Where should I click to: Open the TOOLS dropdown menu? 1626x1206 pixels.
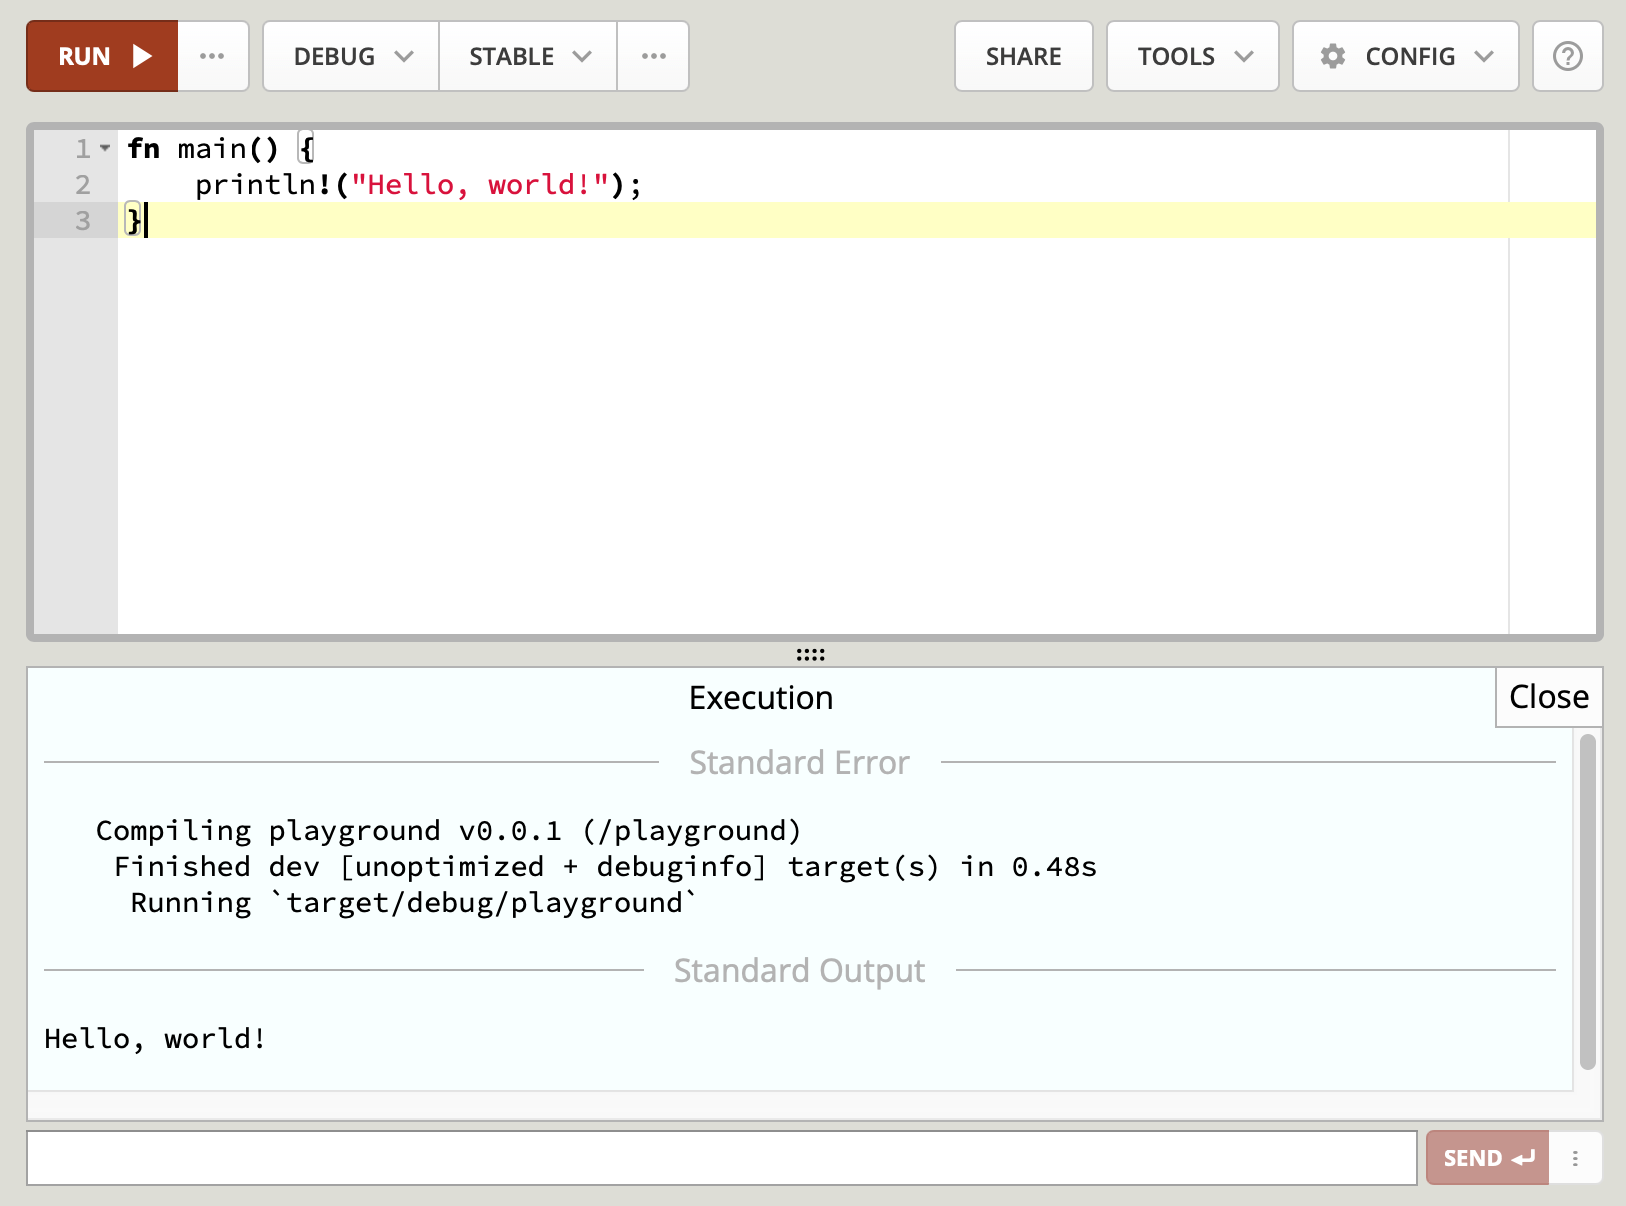(1192, 56)
